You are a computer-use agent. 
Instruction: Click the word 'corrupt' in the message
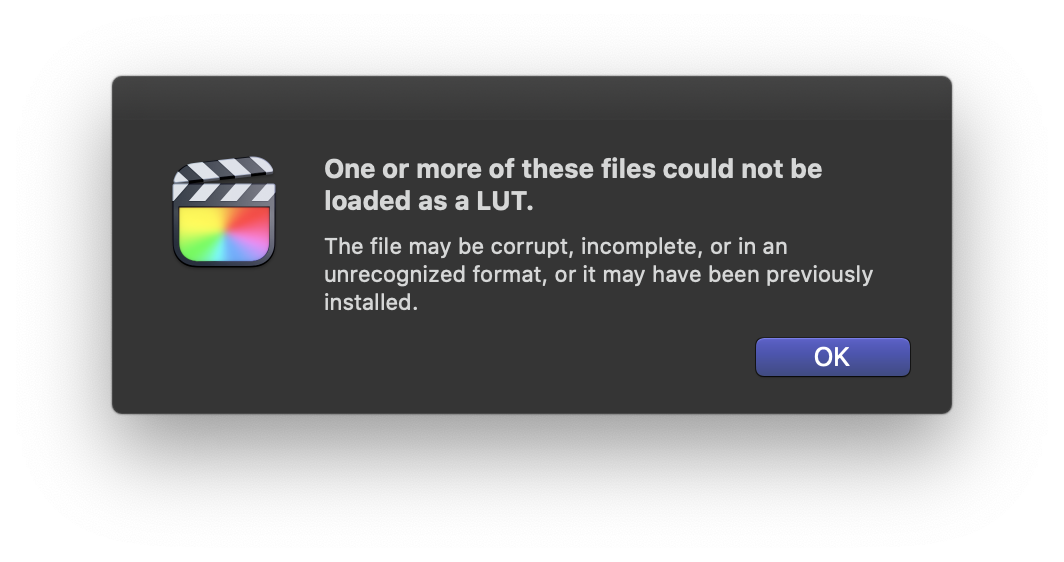point(532,247)
